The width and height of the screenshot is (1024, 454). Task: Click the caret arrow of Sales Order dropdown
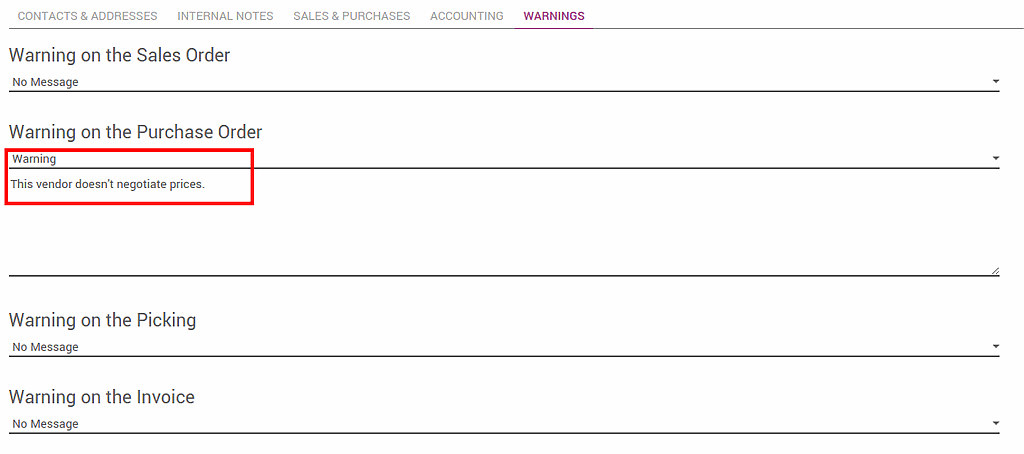[995, 82]
